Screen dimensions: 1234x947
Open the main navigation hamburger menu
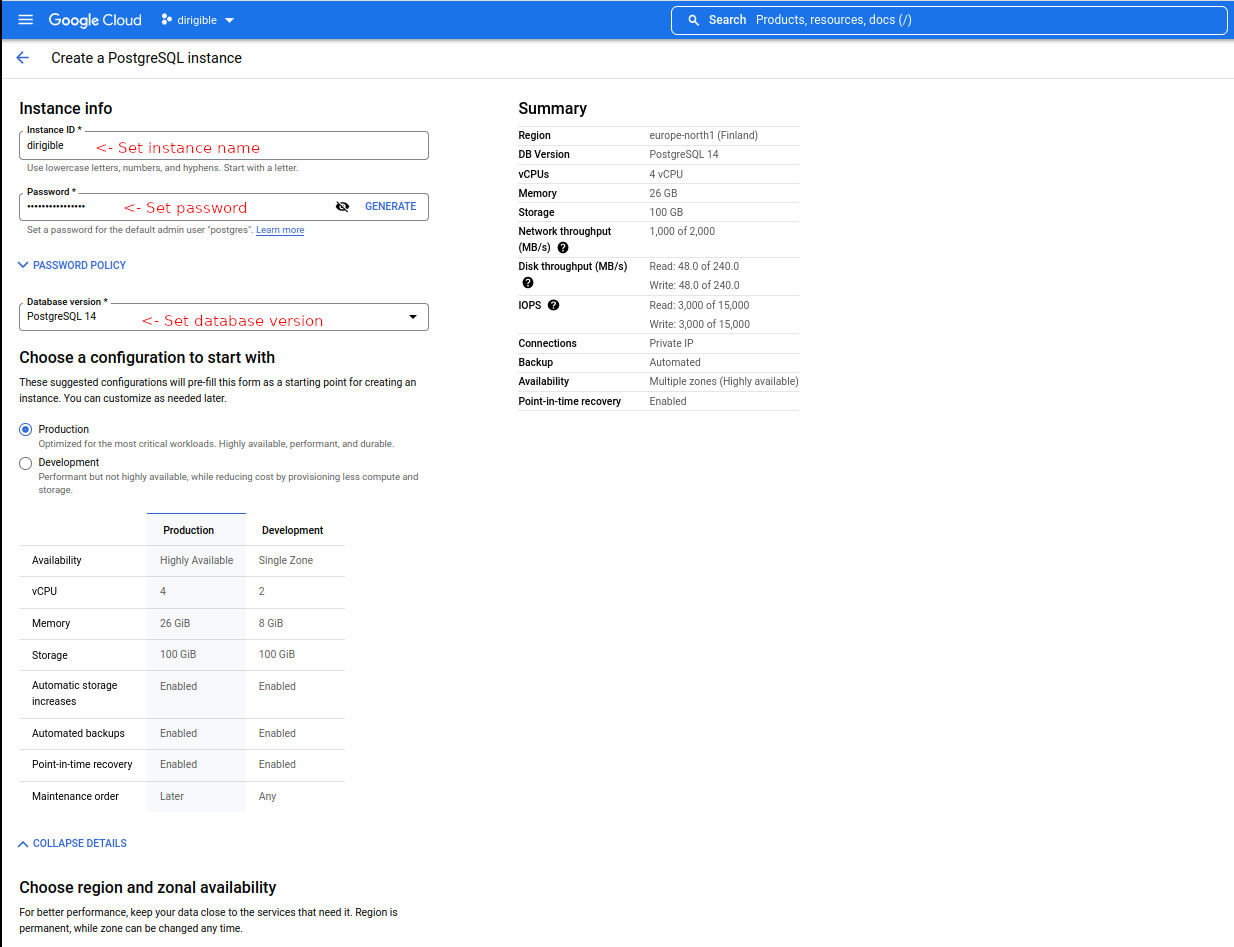pyautogui.click(x=26, y=20)
